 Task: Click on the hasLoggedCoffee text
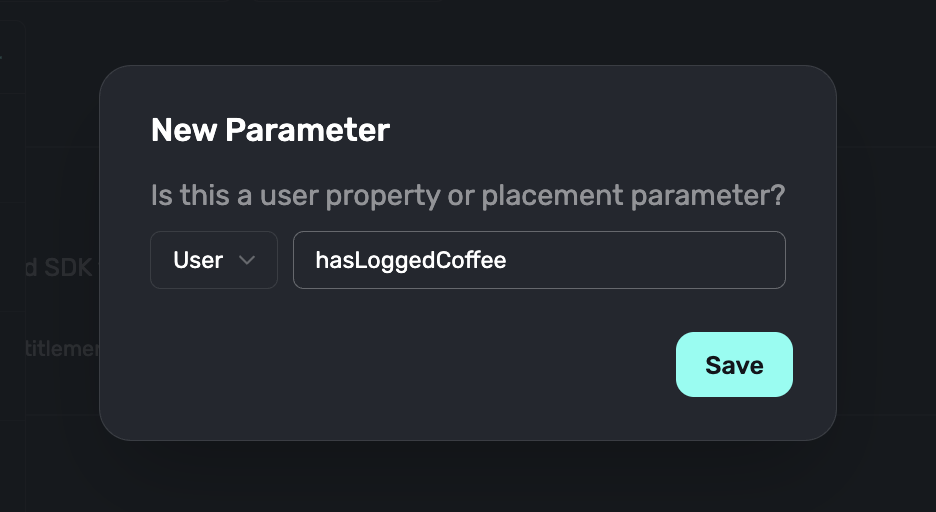(x=411, y=261)
